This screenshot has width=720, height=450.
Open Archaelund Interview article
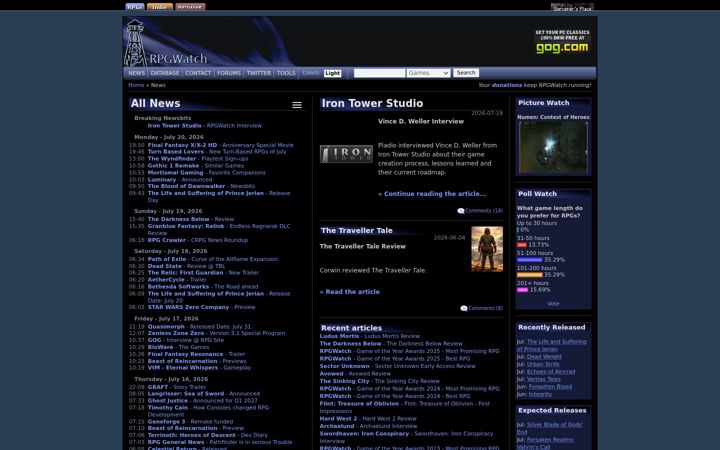[x=368, y=426]
